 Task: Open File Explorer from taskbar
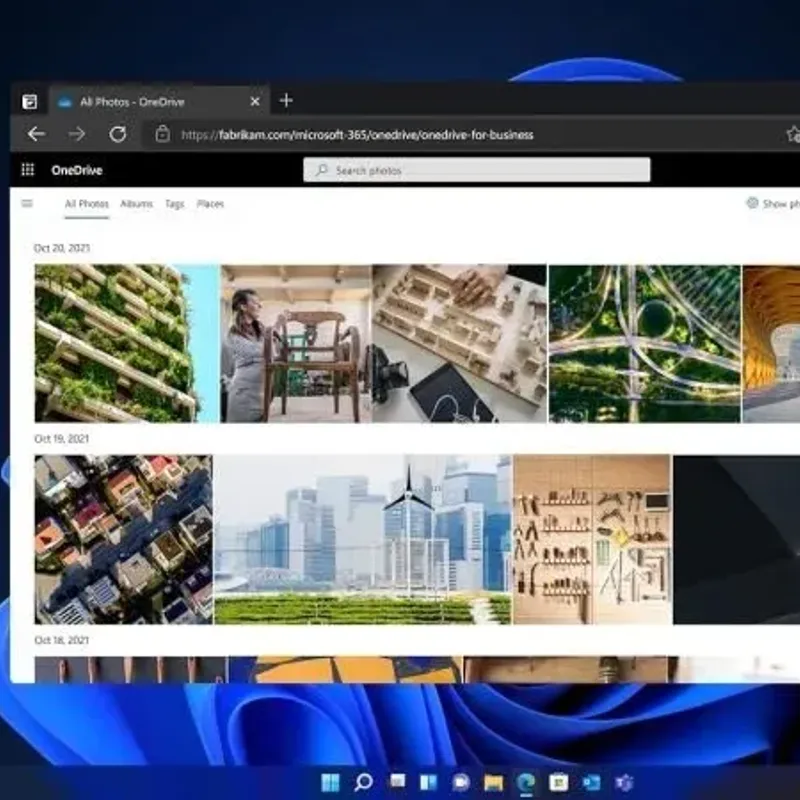pyautogui.click(x=494, y=782)
